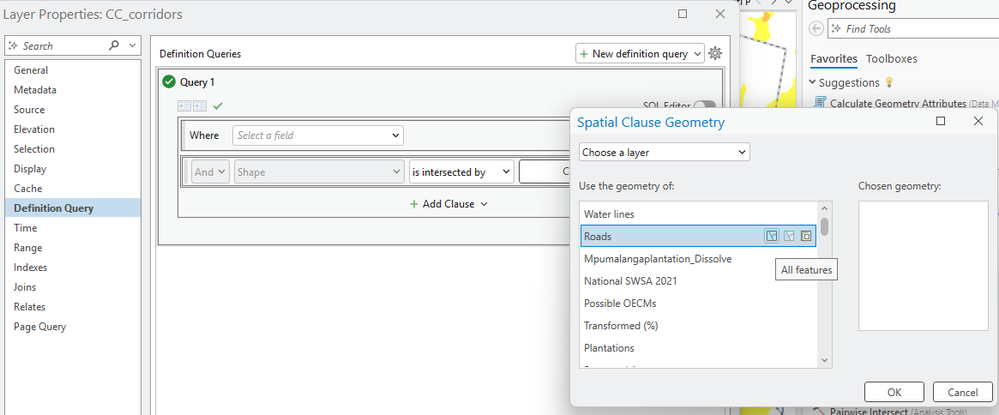Click OK in Spatial Clause Geometry
Viewport: 999px width, 415px height.
click(x=894, y=392)
